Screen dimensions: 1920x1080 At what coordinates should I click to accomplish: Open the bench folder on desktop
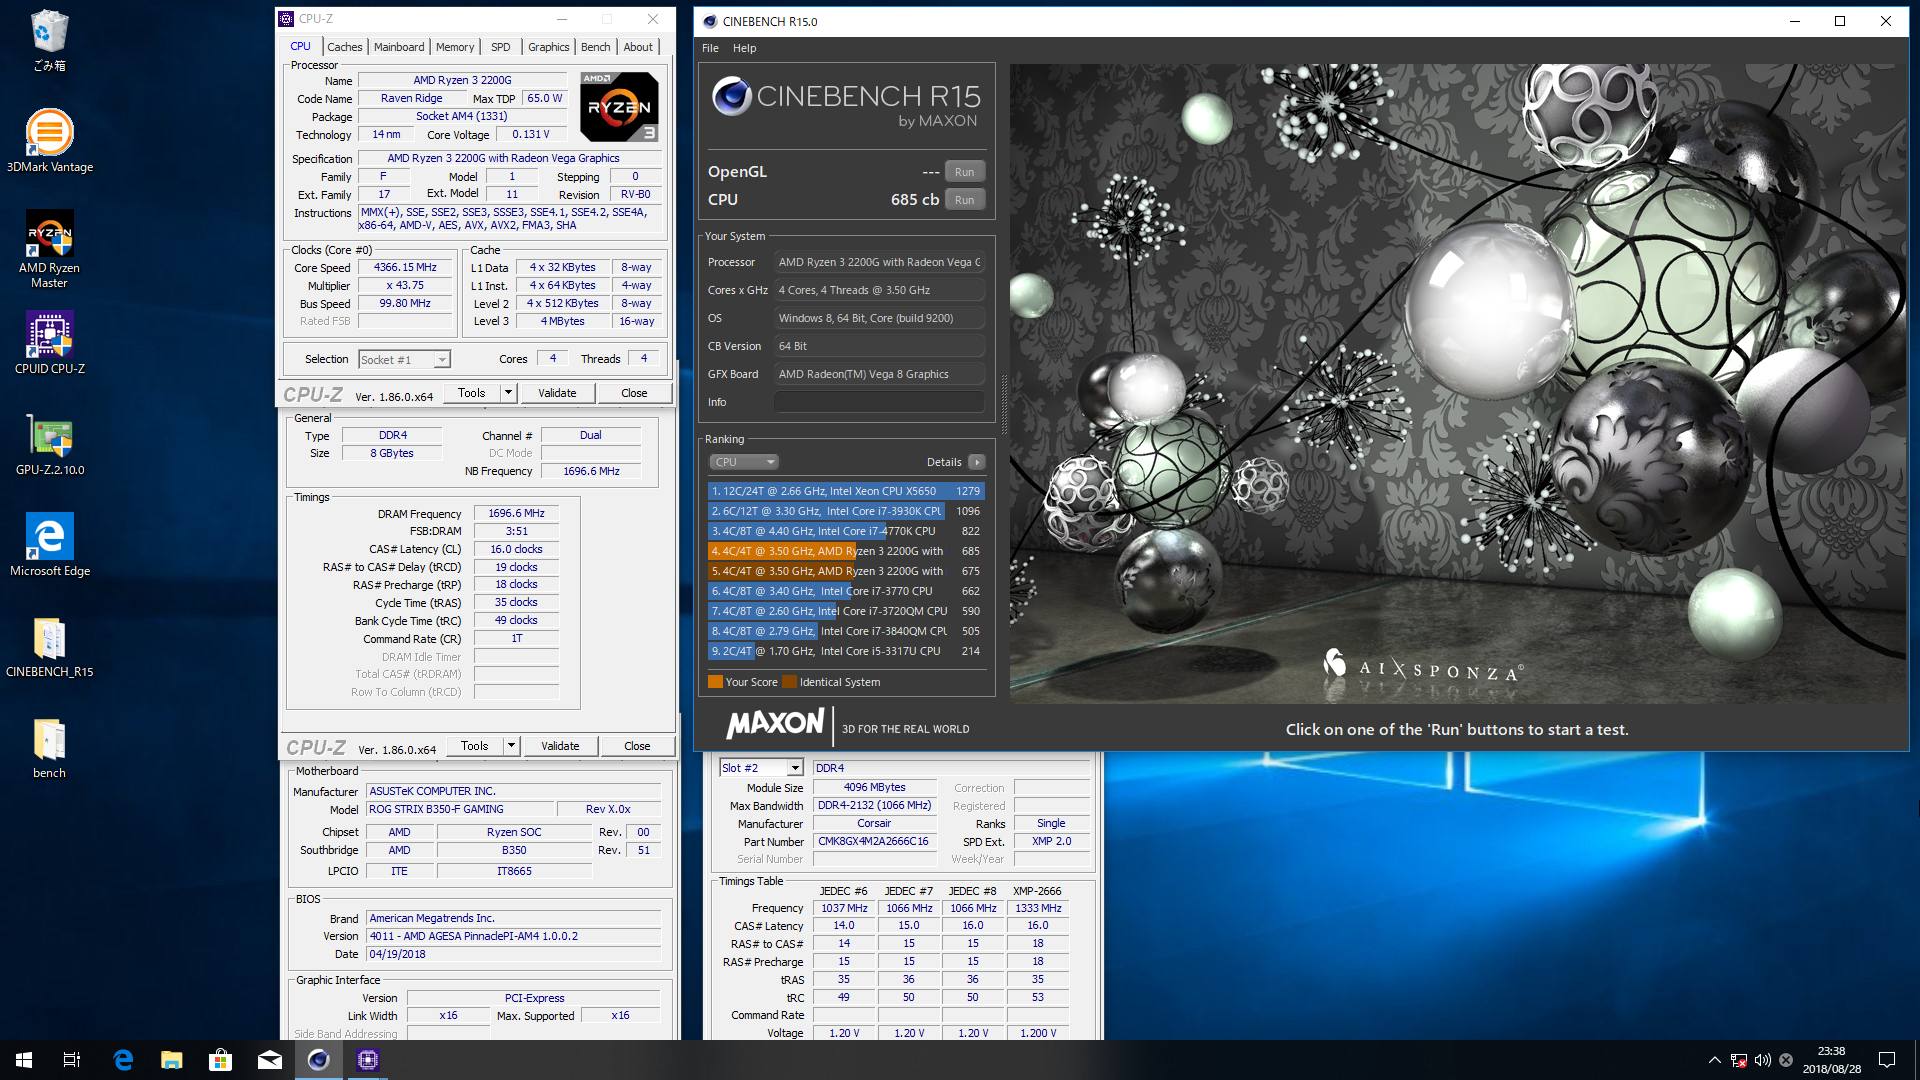49,747
